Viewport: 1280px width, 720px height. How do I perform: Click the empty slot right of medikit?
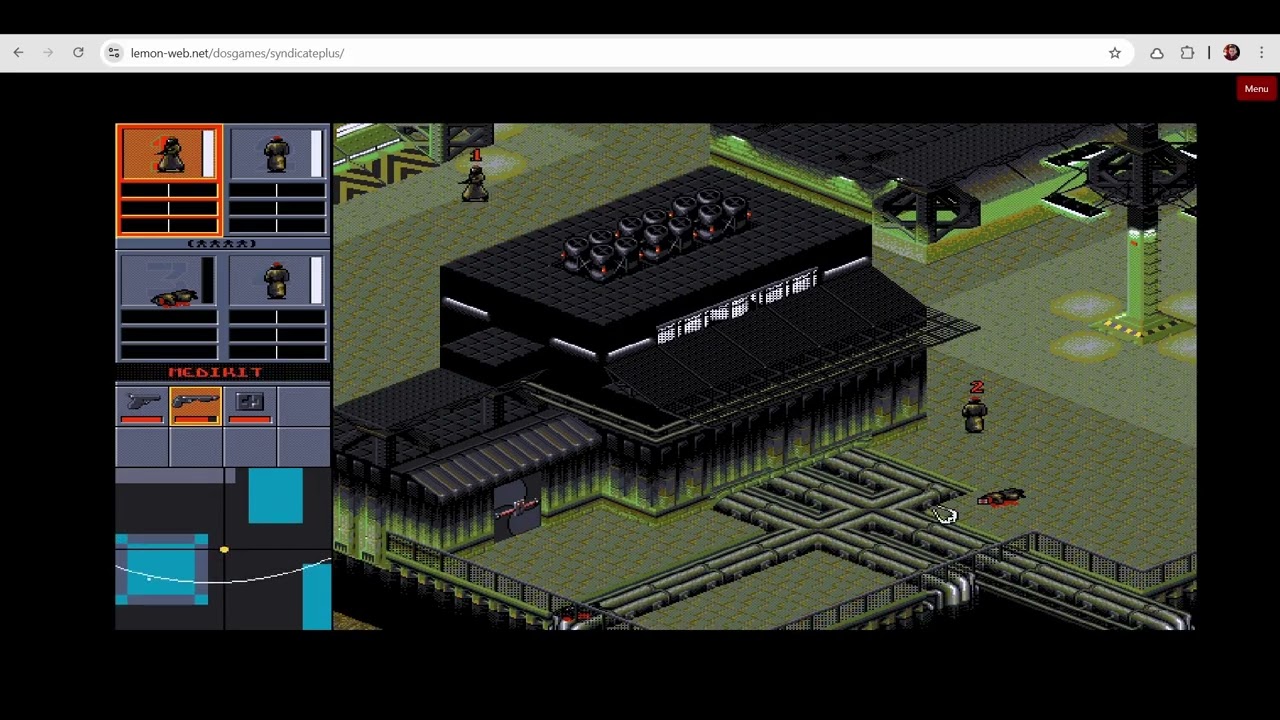tap(304, 406)
